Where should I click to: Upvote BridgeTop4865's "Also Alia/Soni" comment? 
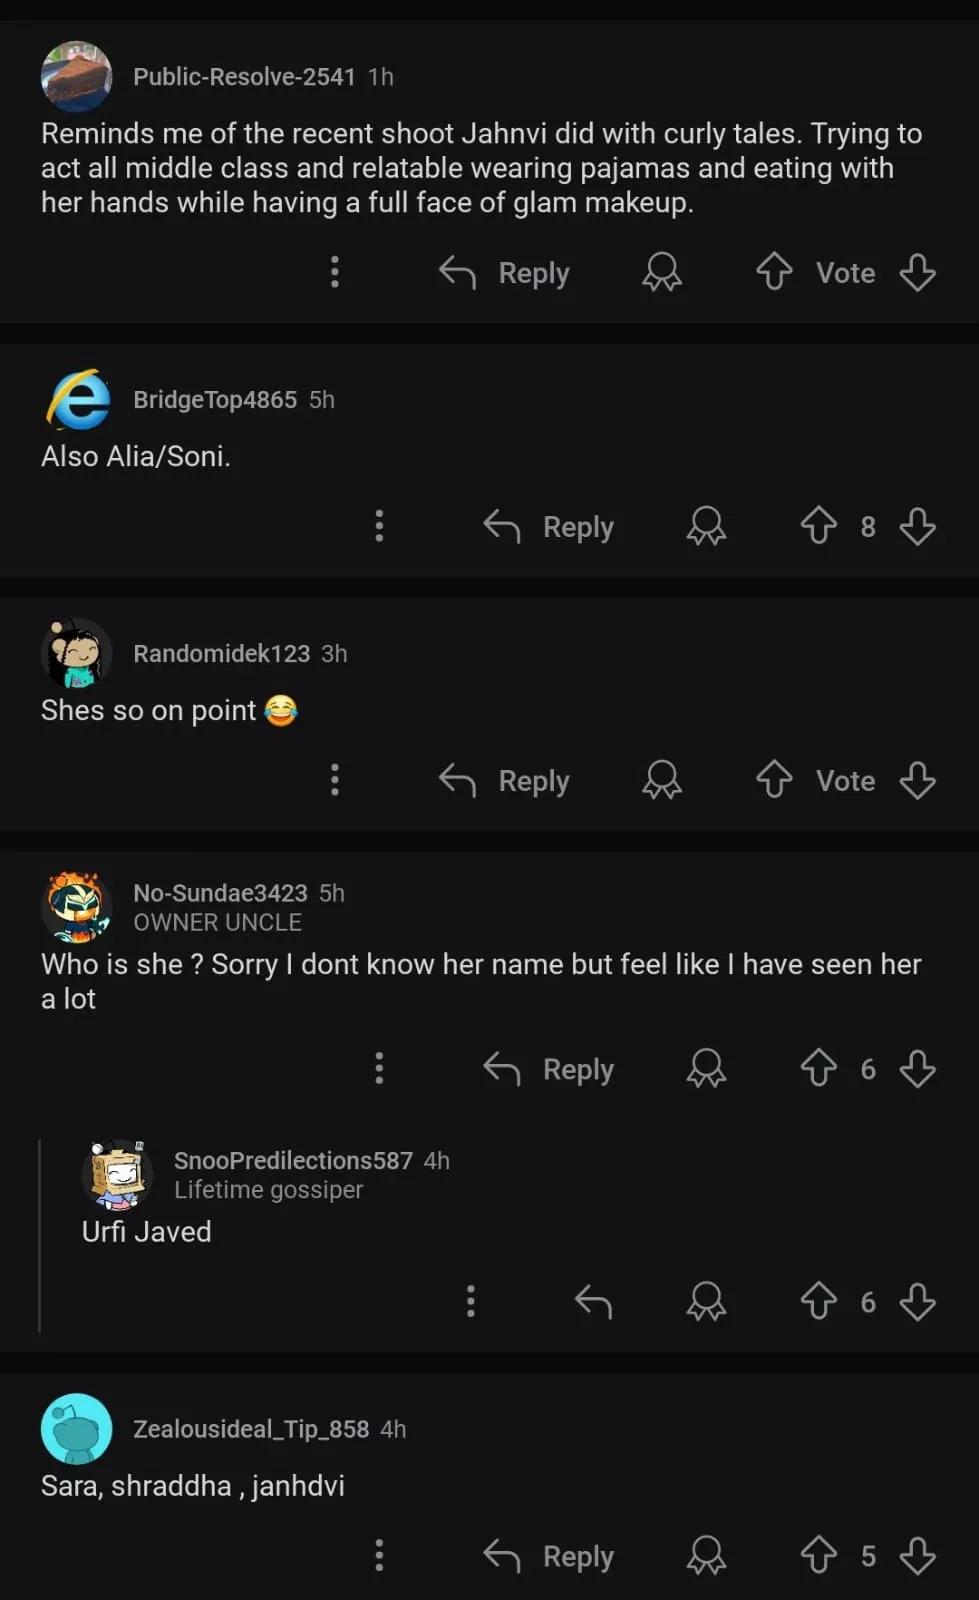[818, 526]
